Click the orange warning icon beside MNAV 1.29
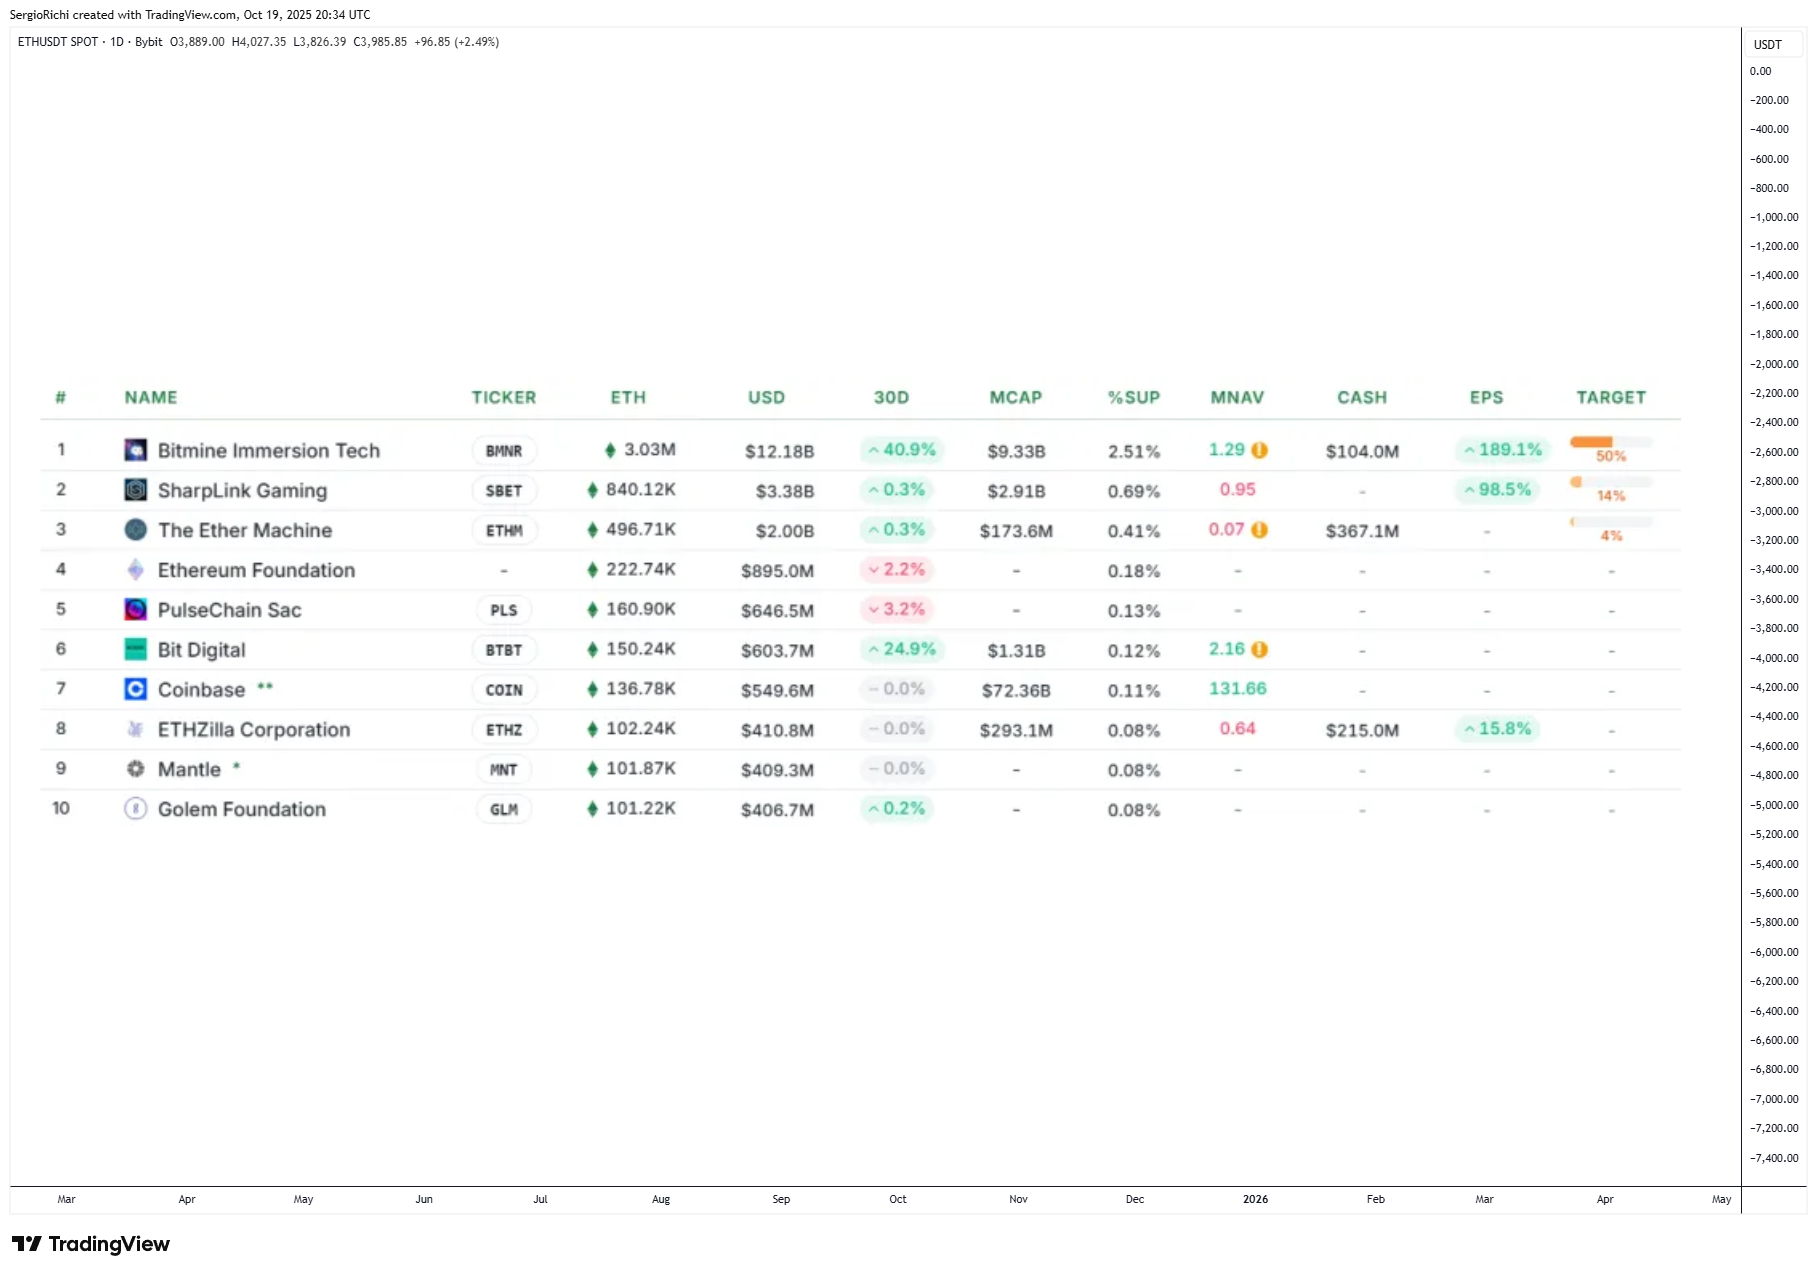The image size is (1817, 1274). pyautogui.click(x=1260, y=450)
